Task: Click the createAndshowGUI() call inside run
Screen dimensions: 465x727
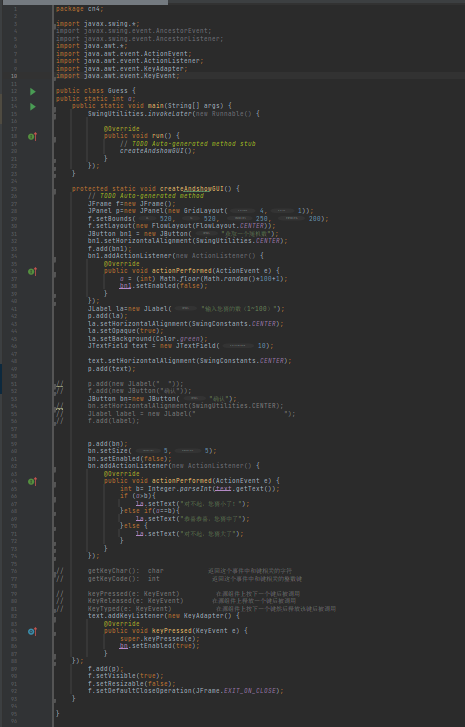Action: coord(158,151)
